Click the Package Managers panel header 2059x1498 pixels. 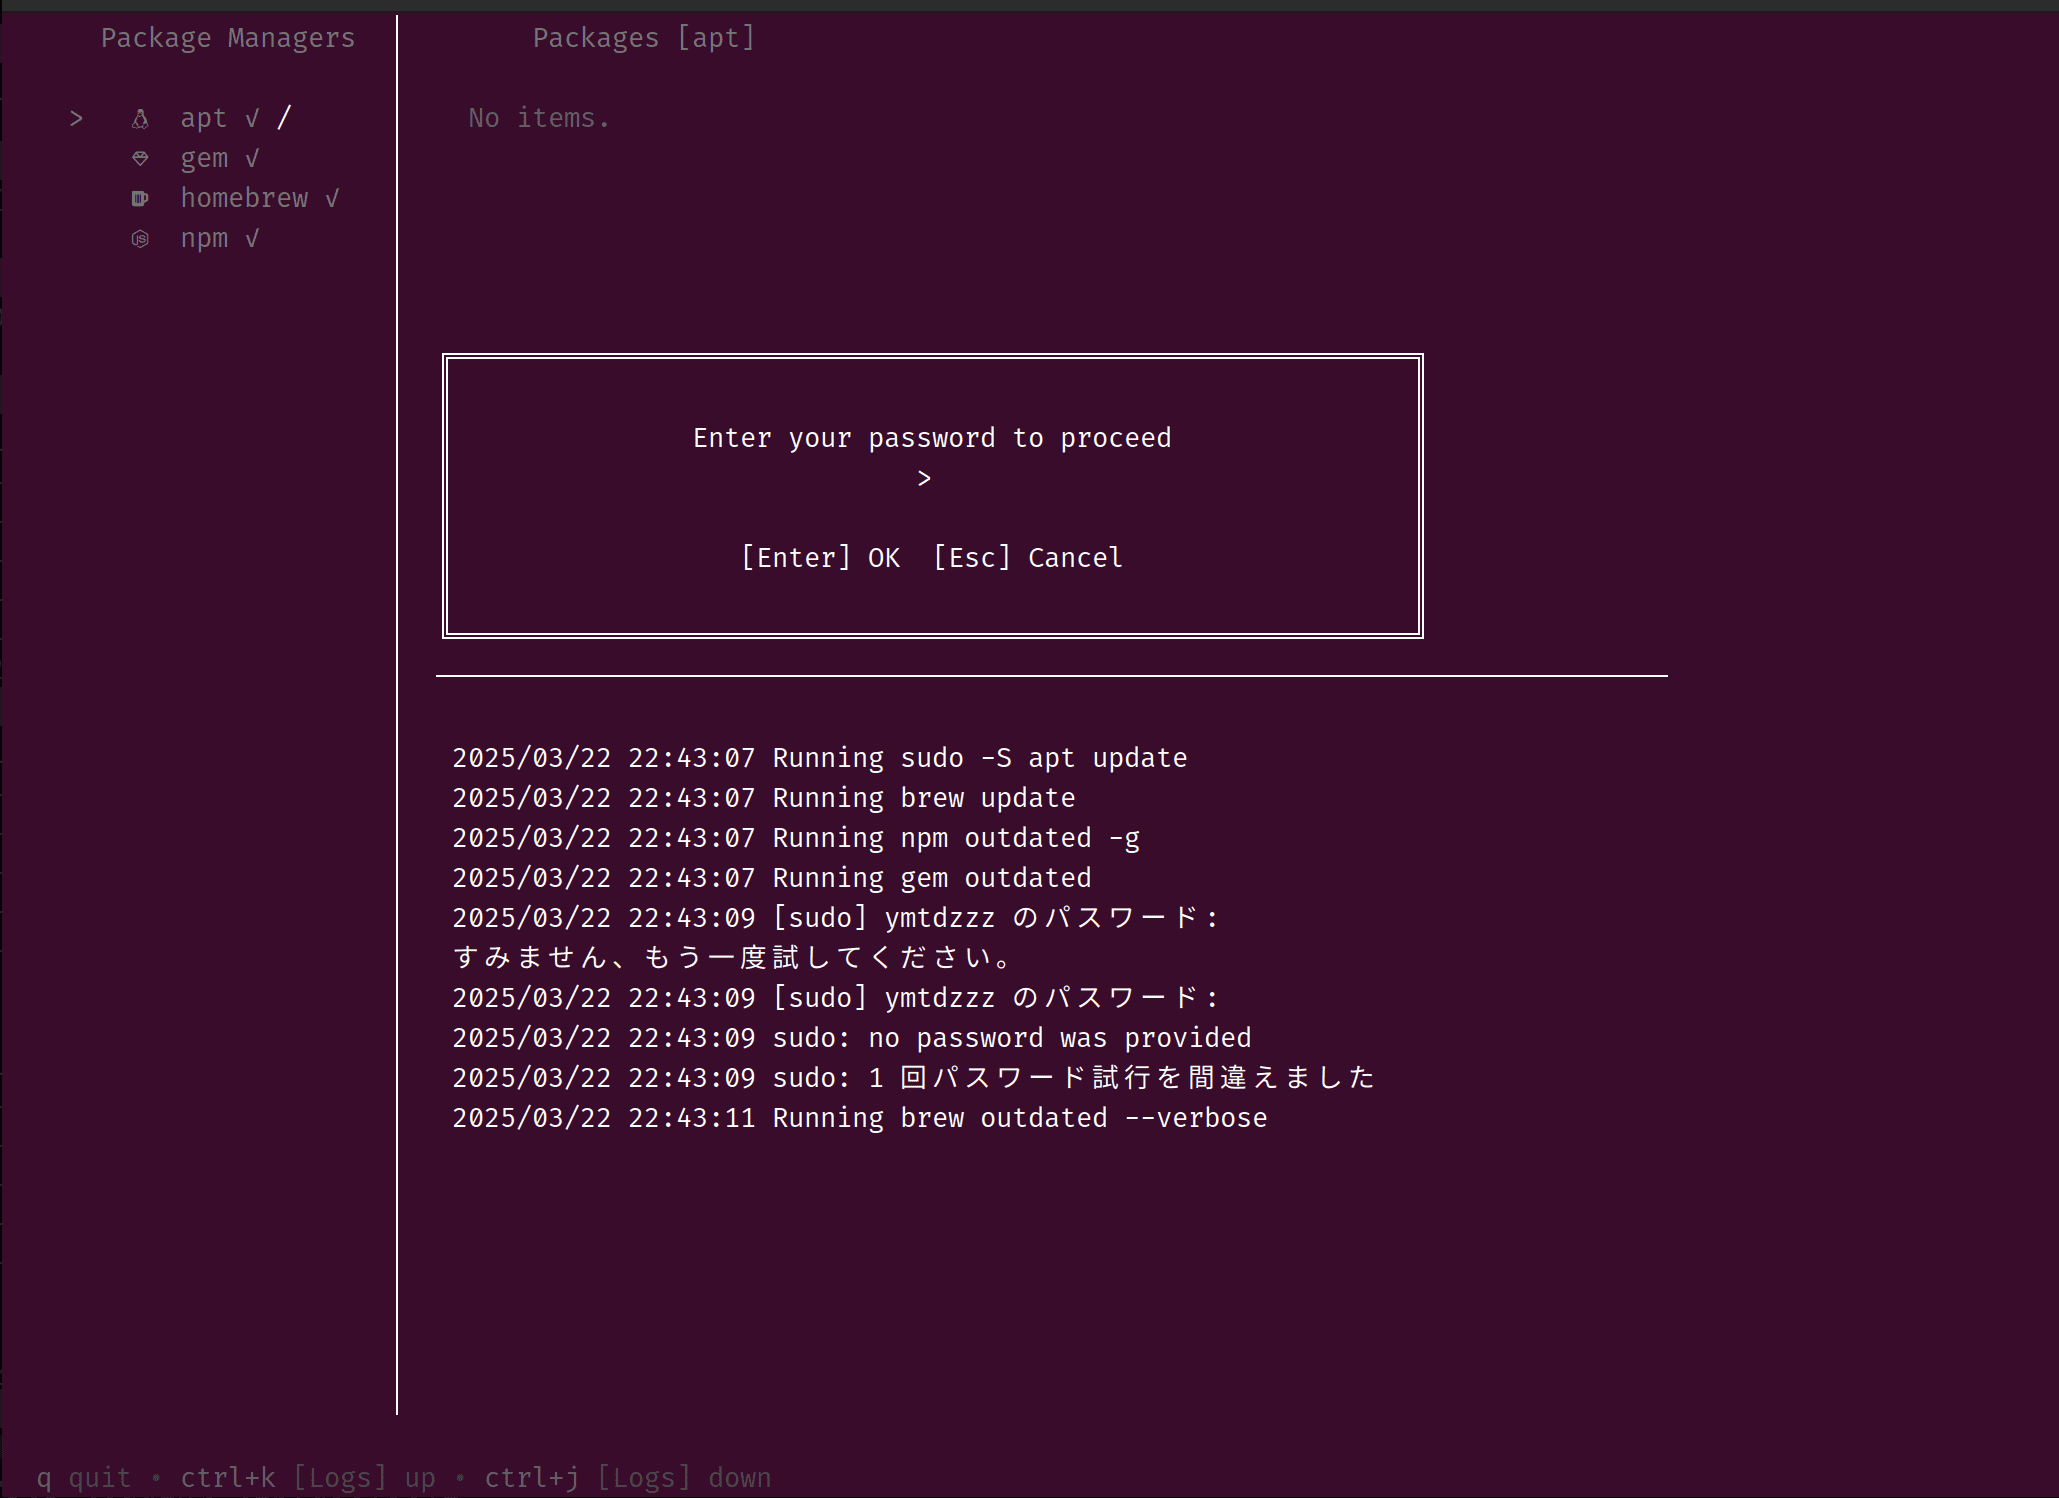pos(228,38)
